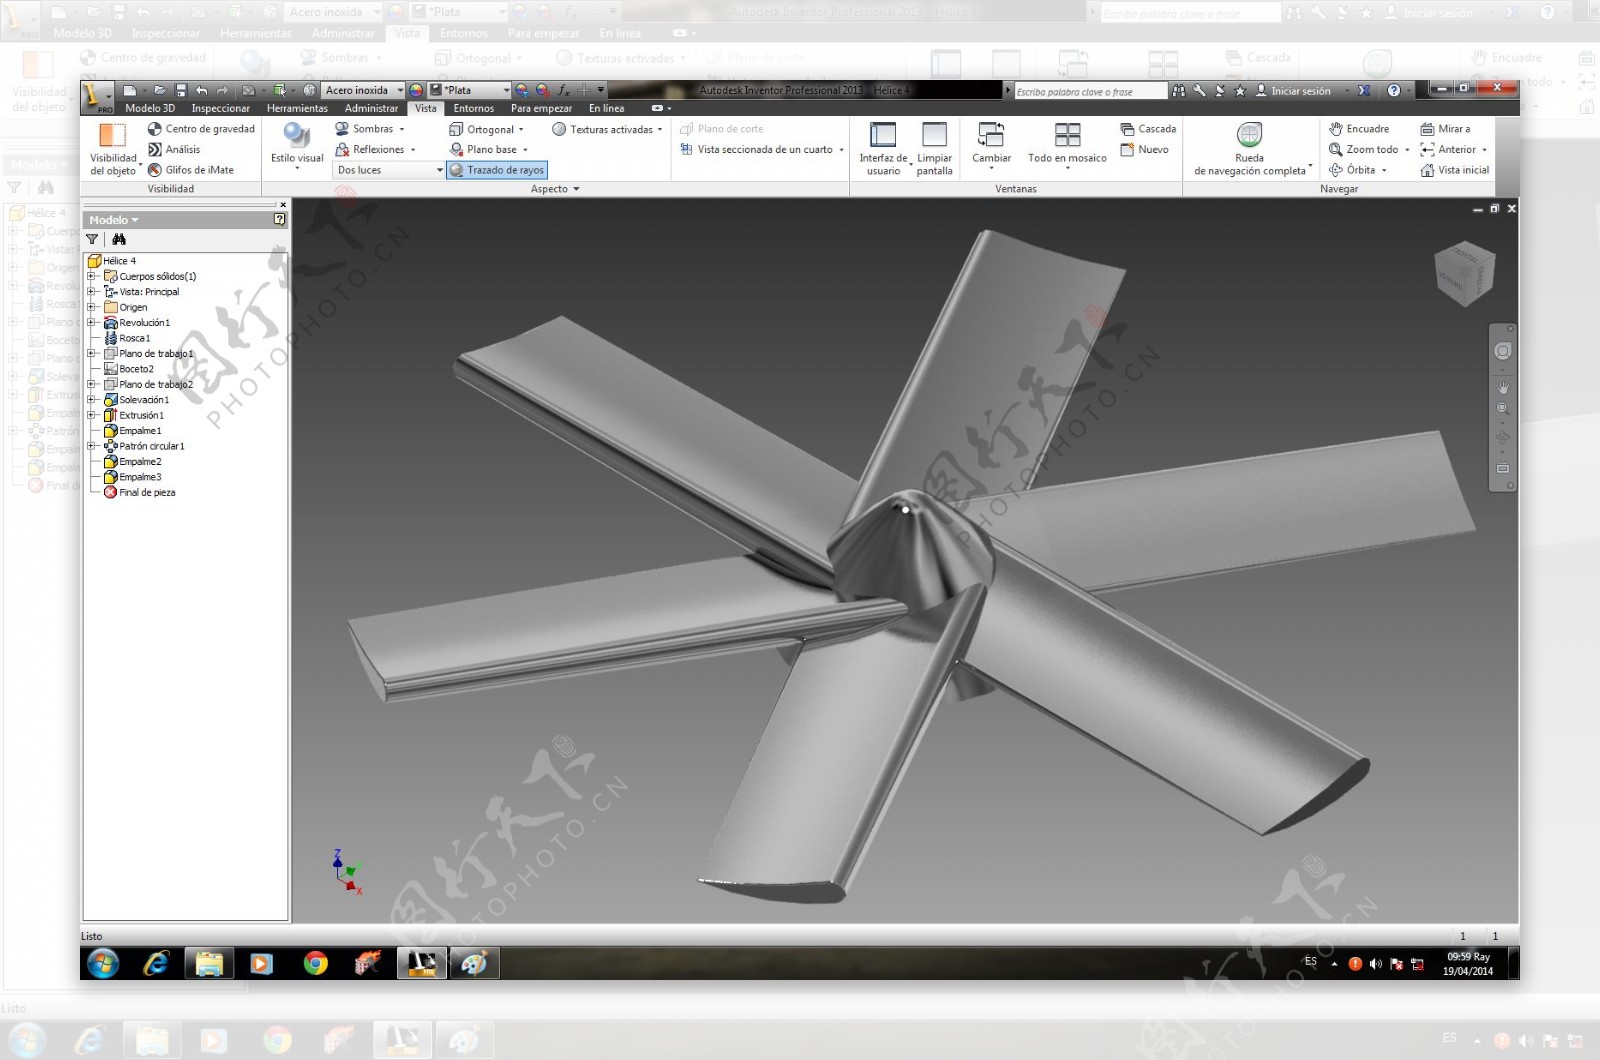The height and width of the screenshot is (1060, 1600).
Task: Click the filter icon in Modelo browser
Action: [92, 239]
